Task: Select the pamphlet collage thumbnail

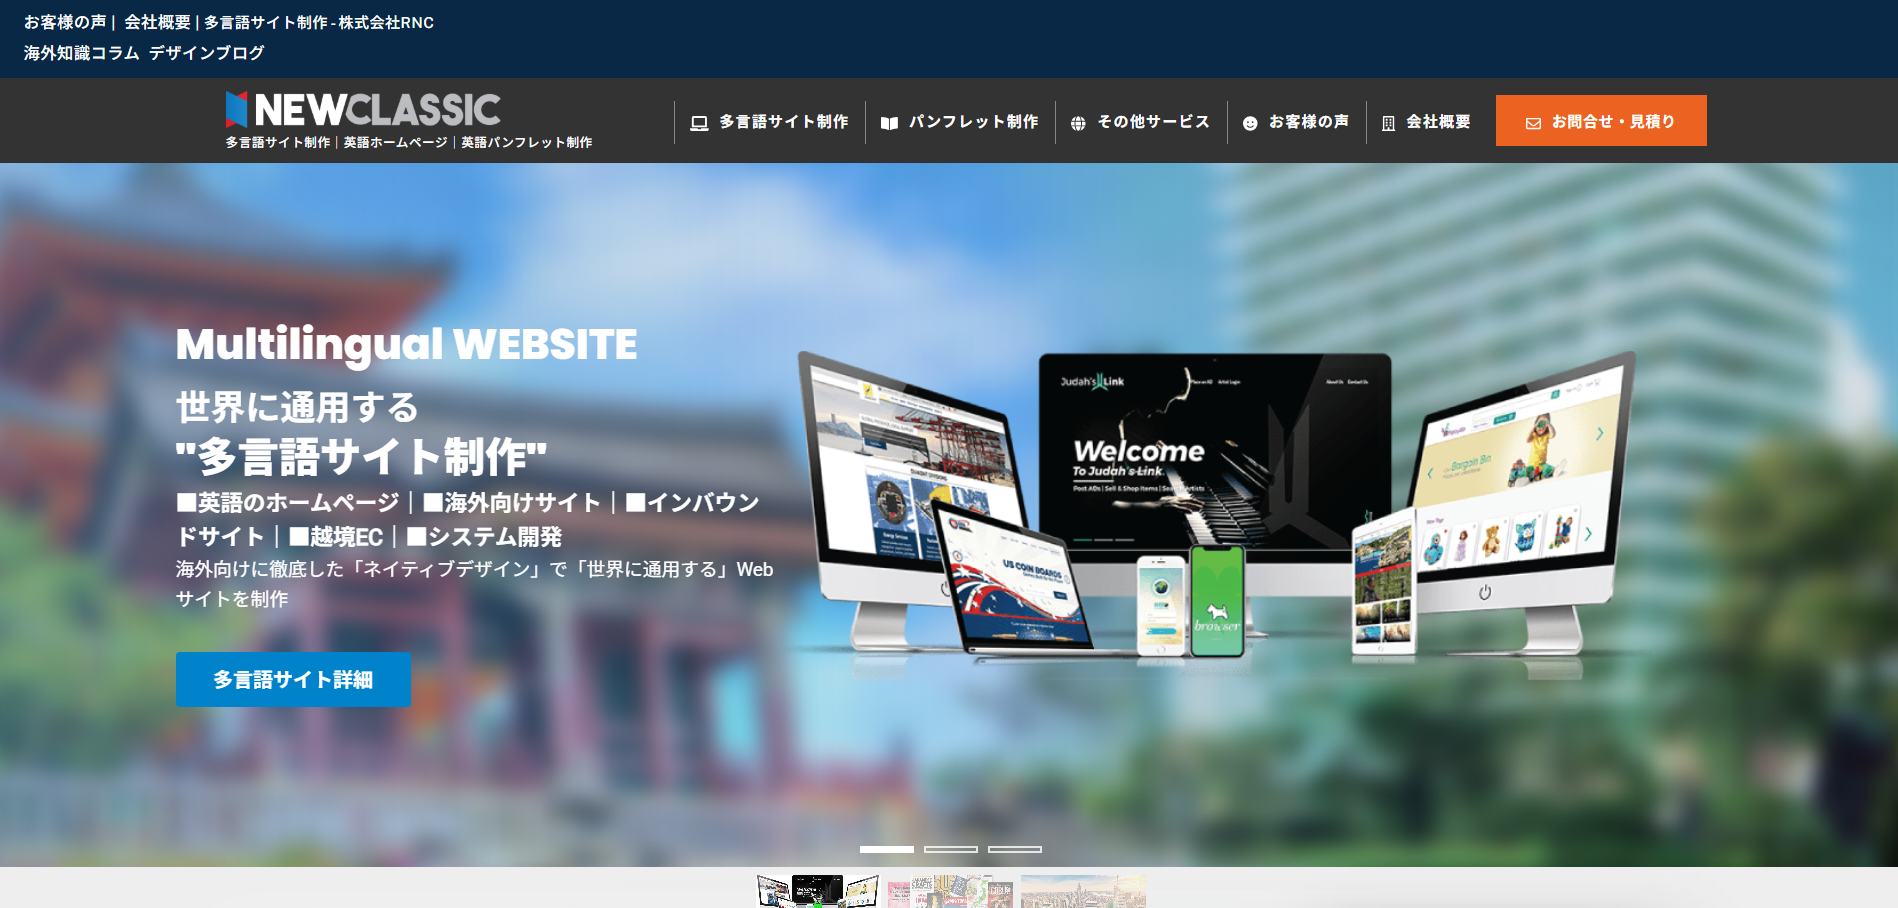Action: pyautogui.click(x=949, y=891)
